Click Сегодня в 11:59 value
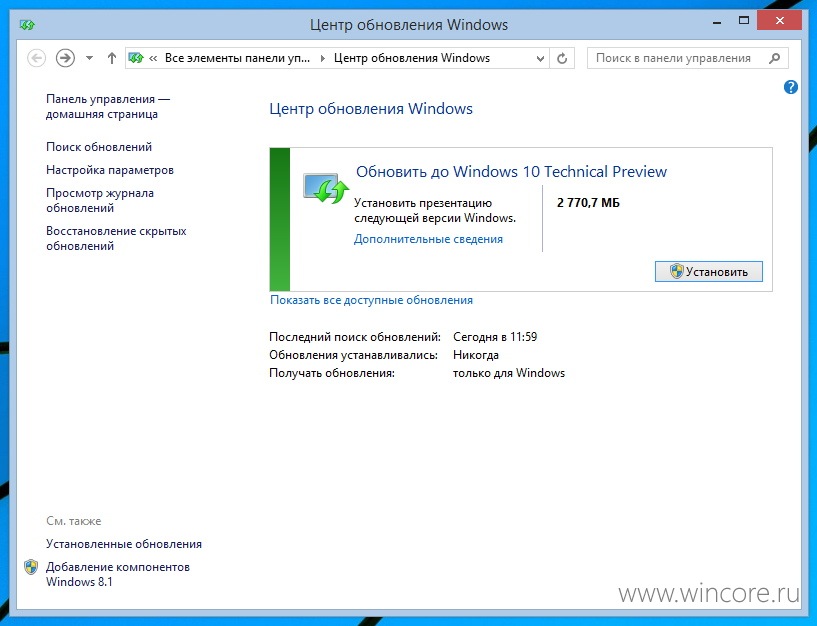This screenshot has height=626, width=817. (x=495, y=337)
